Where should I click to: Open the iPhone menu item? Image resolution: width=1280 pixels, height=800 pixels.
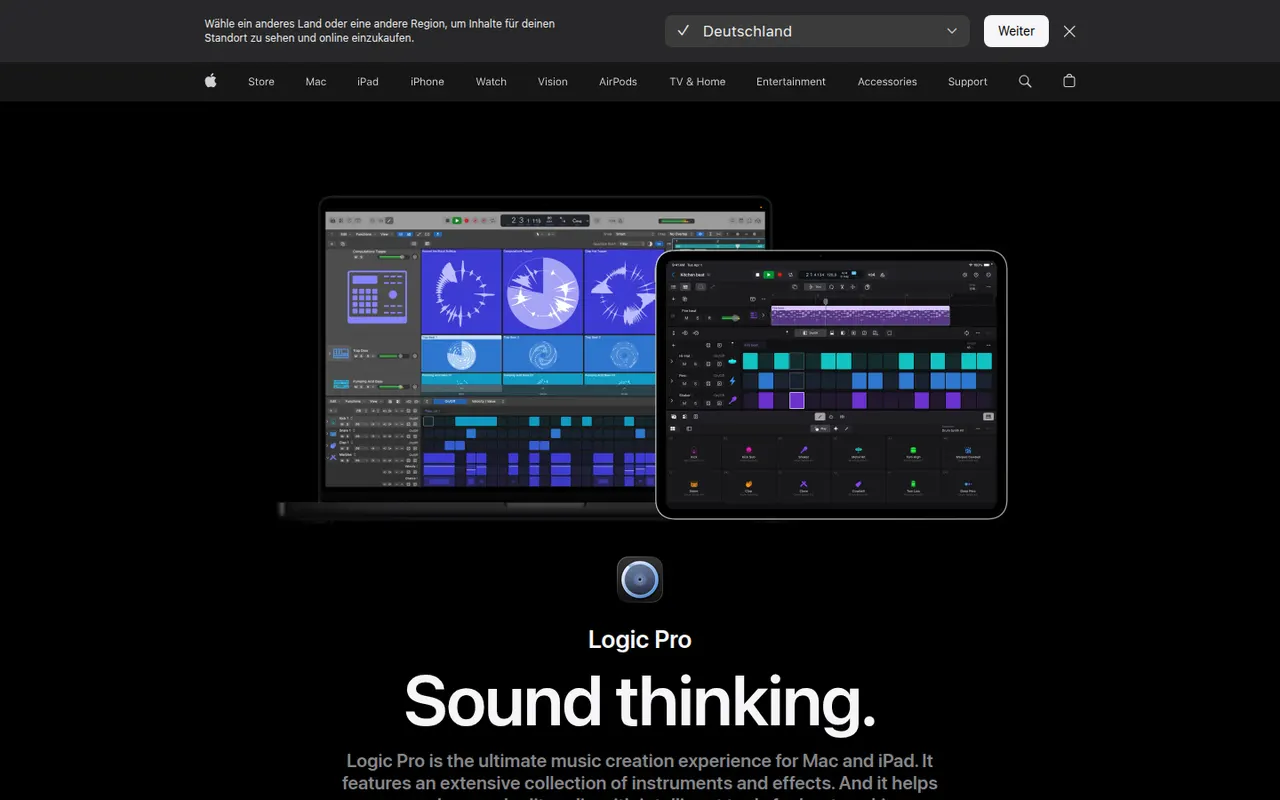coord(427,82)
